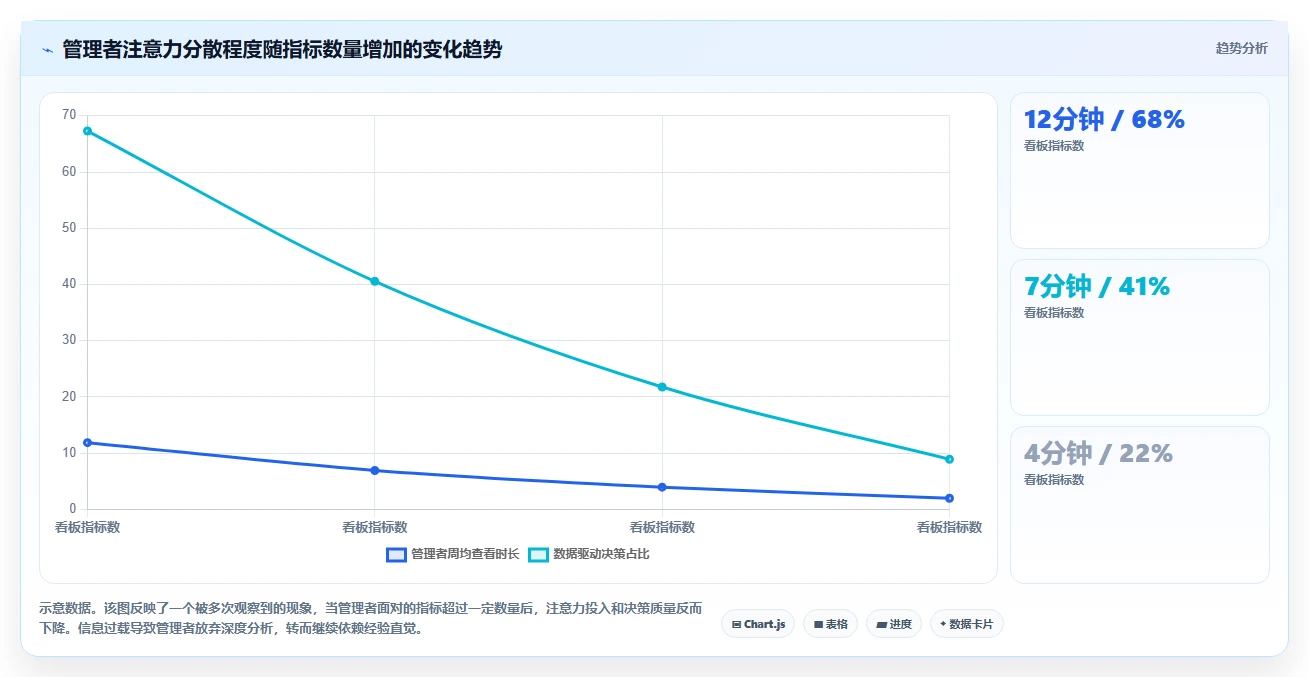Select the 7分钟 / 41% stat card
The width and height of the screenshot is (1309, 677).
pos(1140,337)
